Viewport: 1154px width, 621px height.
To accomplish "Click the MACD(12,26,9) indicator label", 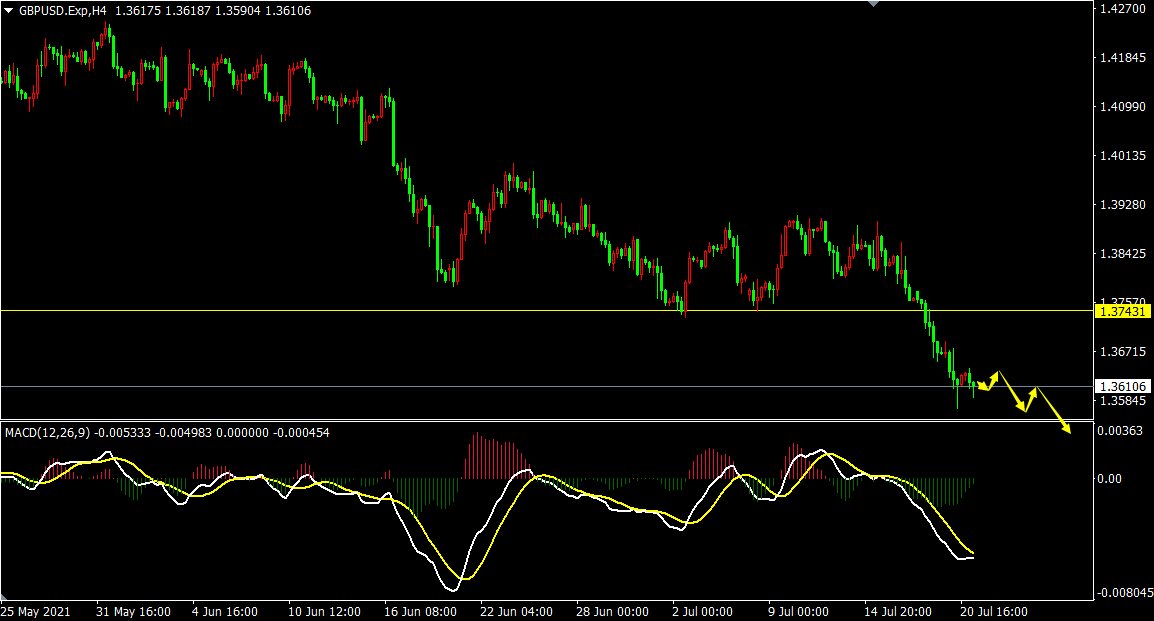I will pos(47,433).
